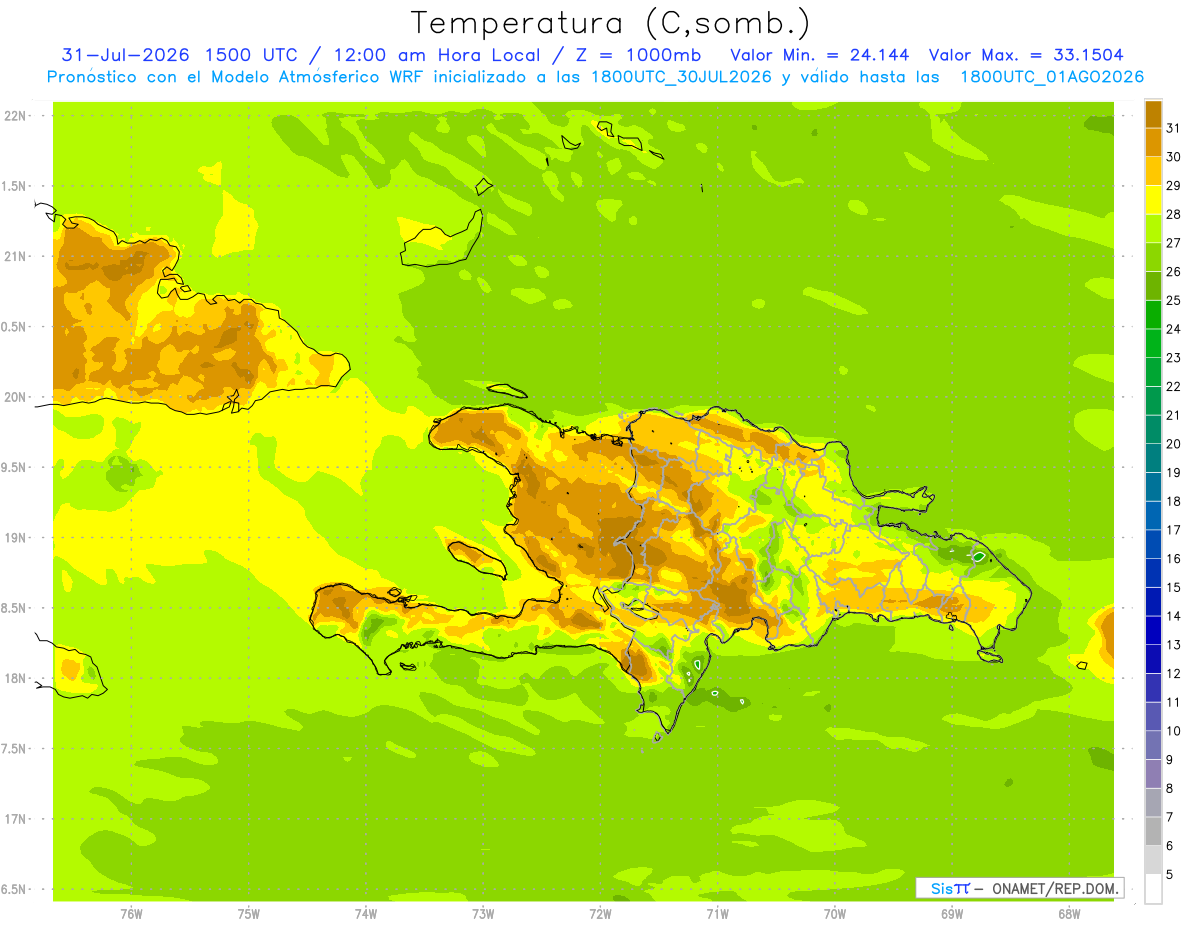This screenshot has width=1200, height=927.
Task: Click the "20" label on the color scale
Action: 1174,444
